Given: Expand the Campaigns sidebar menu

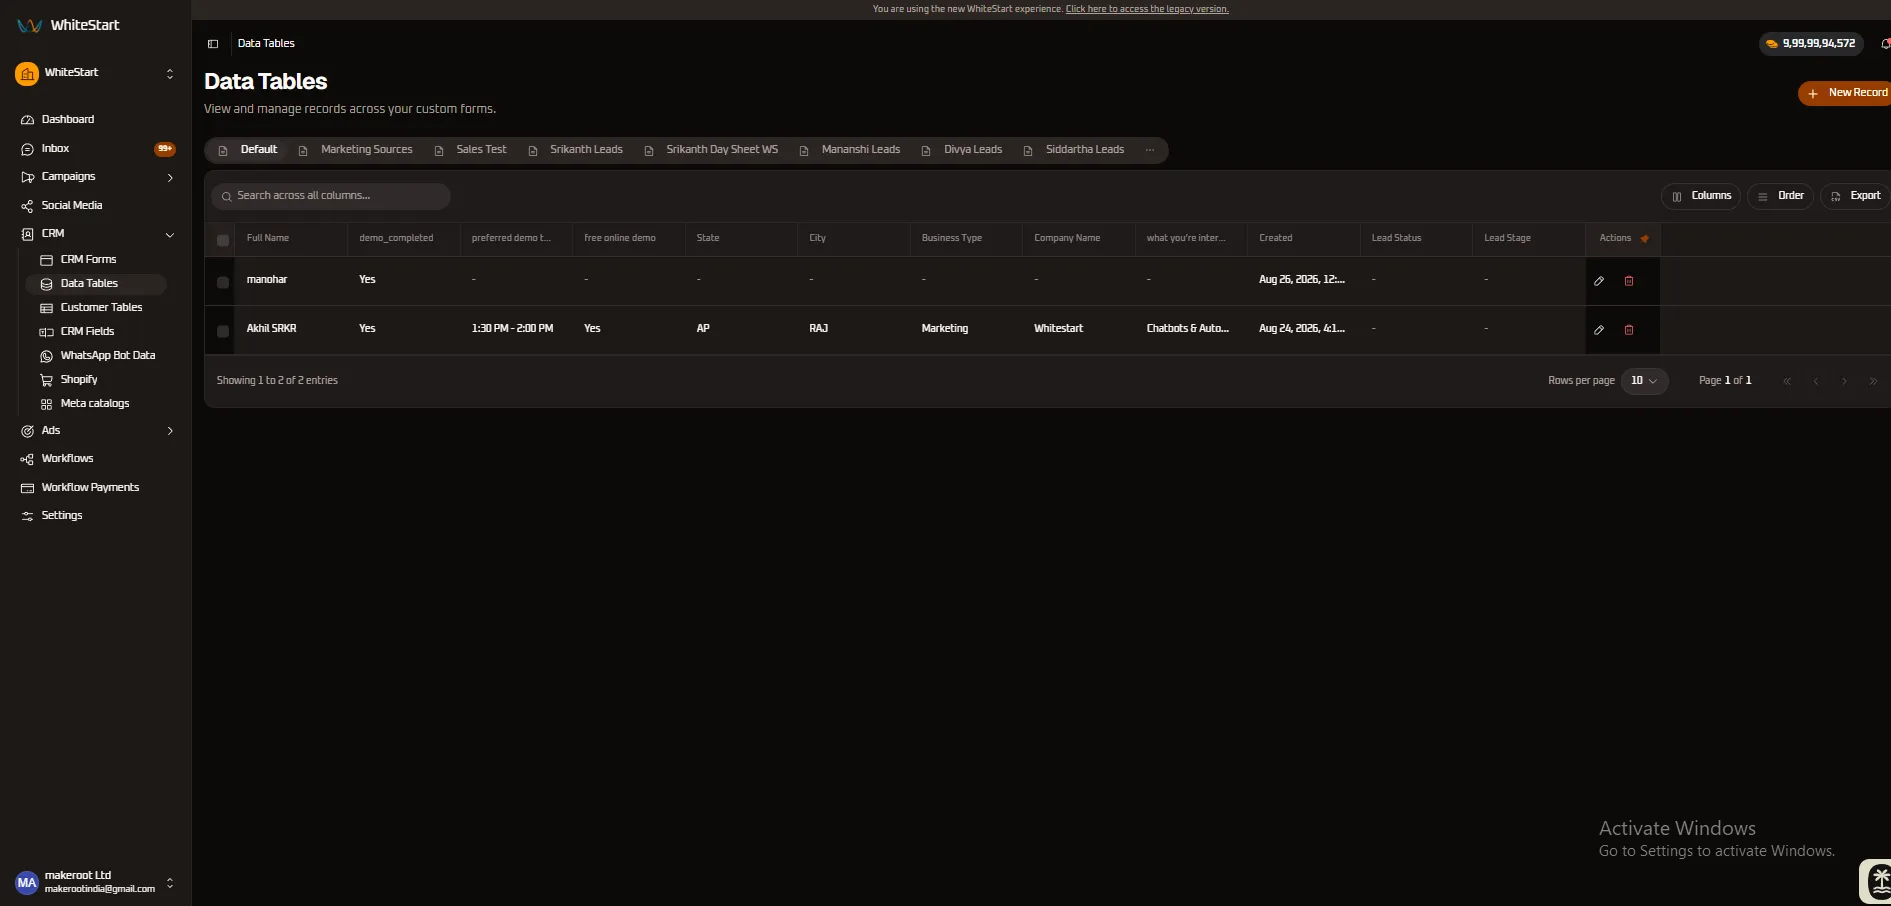Looking at the screenshot, I should click(170, 177).
